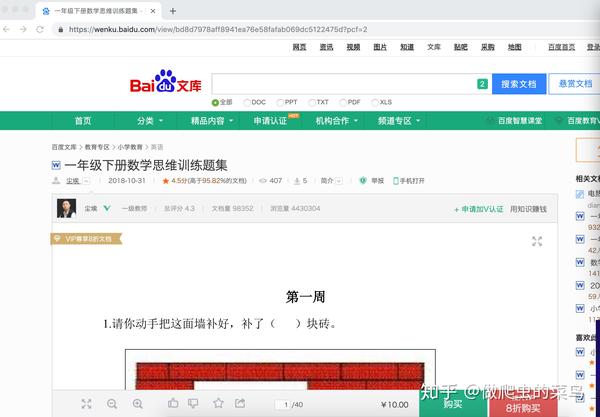
Task: Open the 频道专区 dropdown
Action: pos(399,121)
